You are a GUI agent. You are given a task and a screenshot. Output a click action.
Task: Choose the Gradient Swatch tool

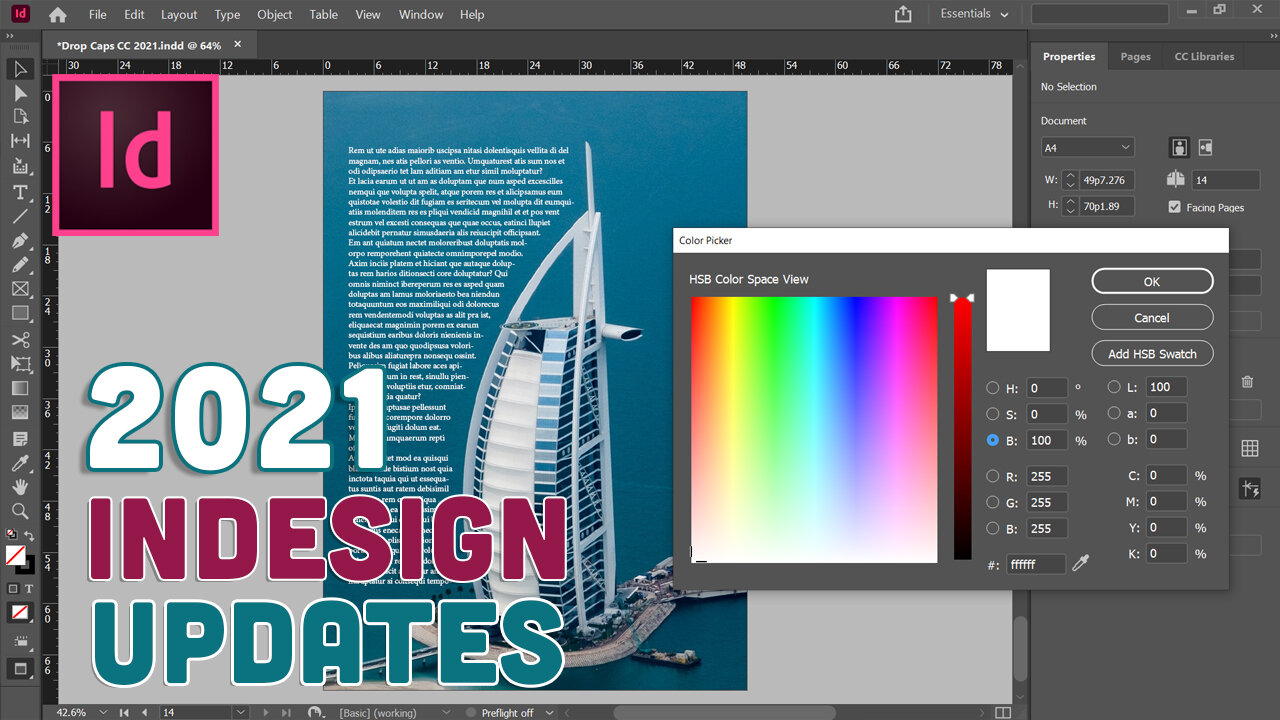tap(20, 388)
